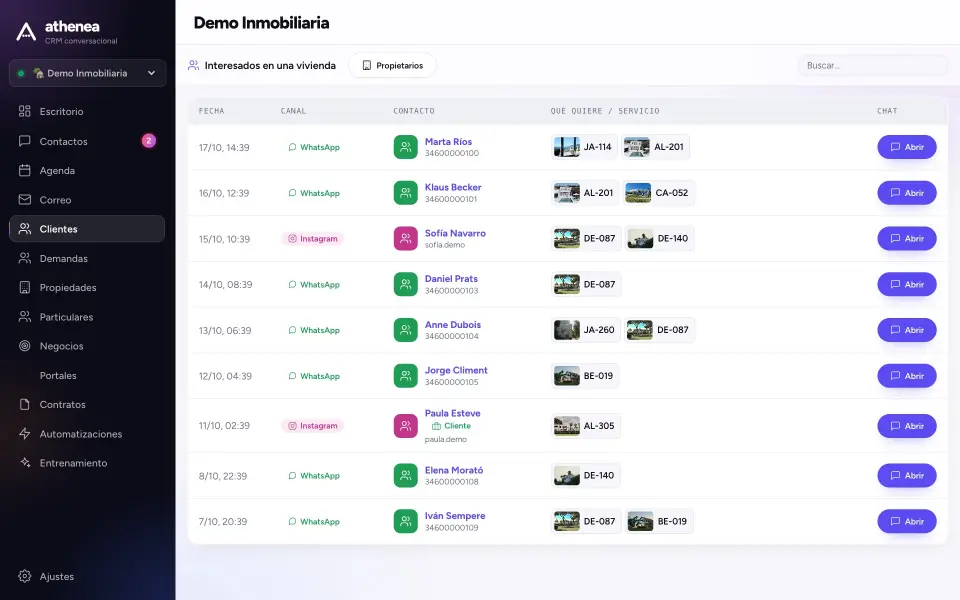Image resolution: width=960 pixels, height=600 pixels.
Task: Click Iván Sempere green contact avatar icon
Action: [x=405, y=522]
